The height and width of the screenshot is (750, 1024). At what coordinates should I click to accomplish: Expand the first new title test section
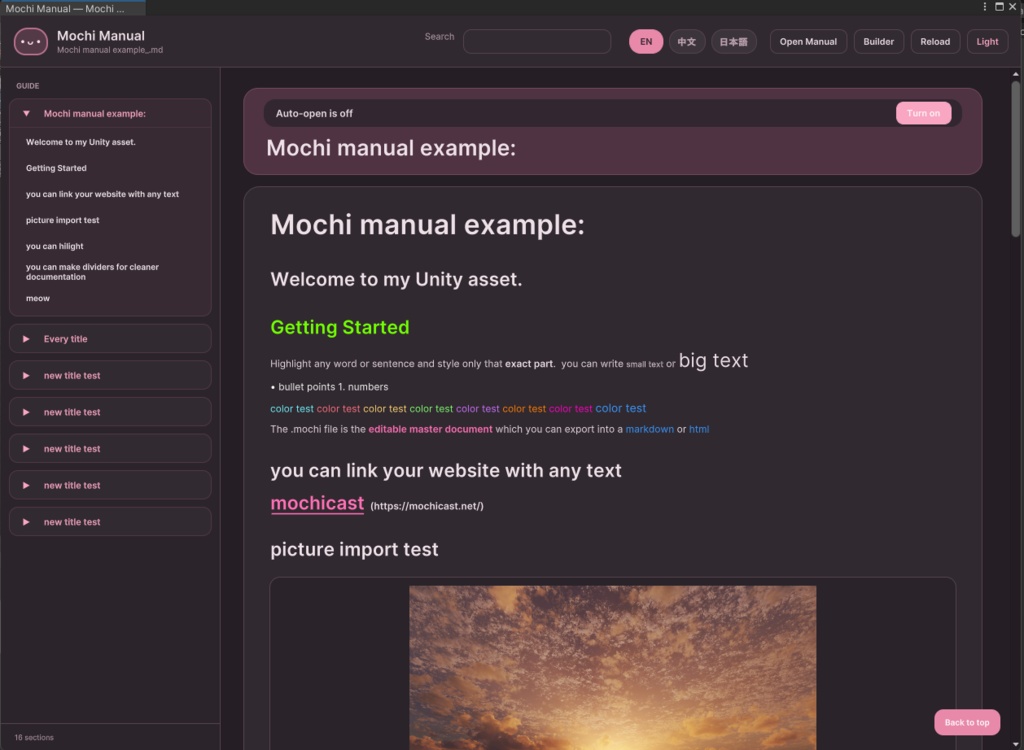110,376
